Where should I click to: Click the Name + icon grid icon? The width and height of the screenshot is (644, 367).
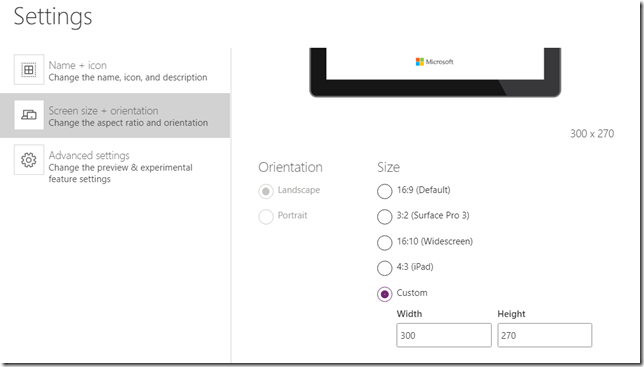(x=29, y=70)
